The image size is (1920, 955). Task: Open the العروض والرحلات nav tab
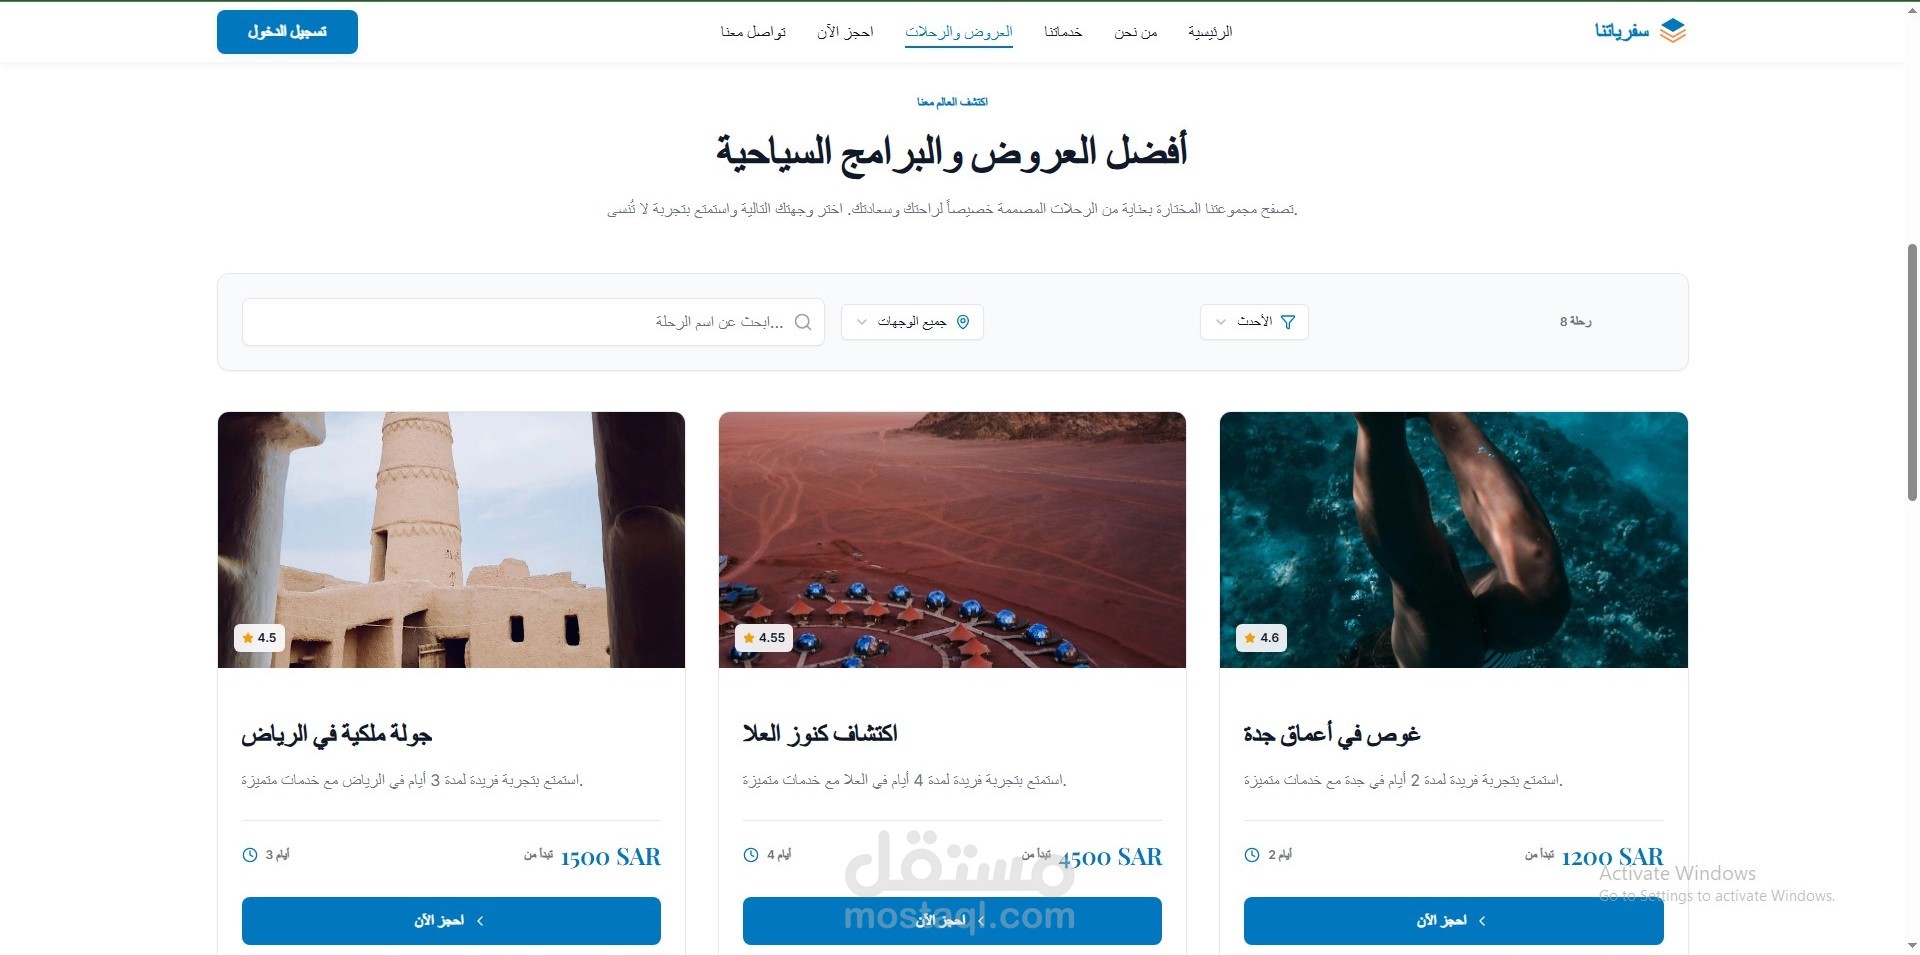coord(959,32)
